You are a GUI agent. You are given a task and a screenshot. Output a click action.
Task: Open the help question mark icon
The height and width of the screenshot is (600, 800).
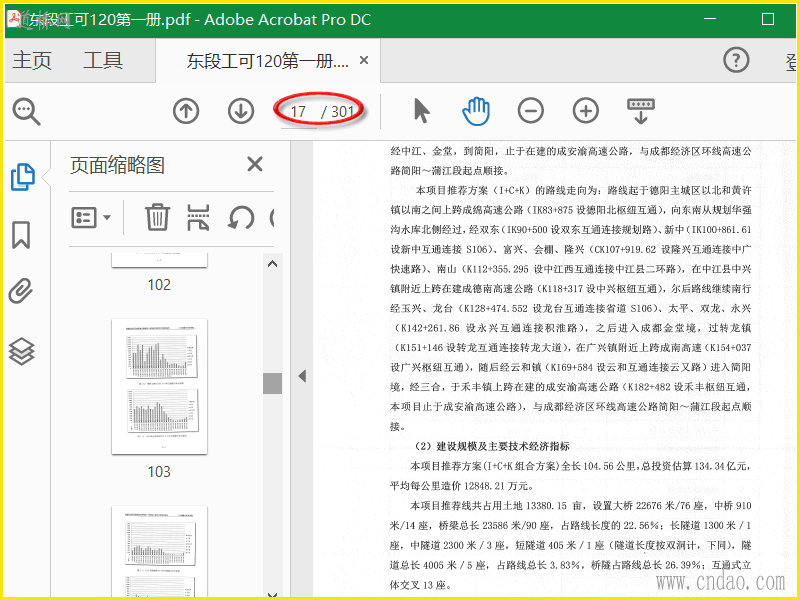click(736, 60)
